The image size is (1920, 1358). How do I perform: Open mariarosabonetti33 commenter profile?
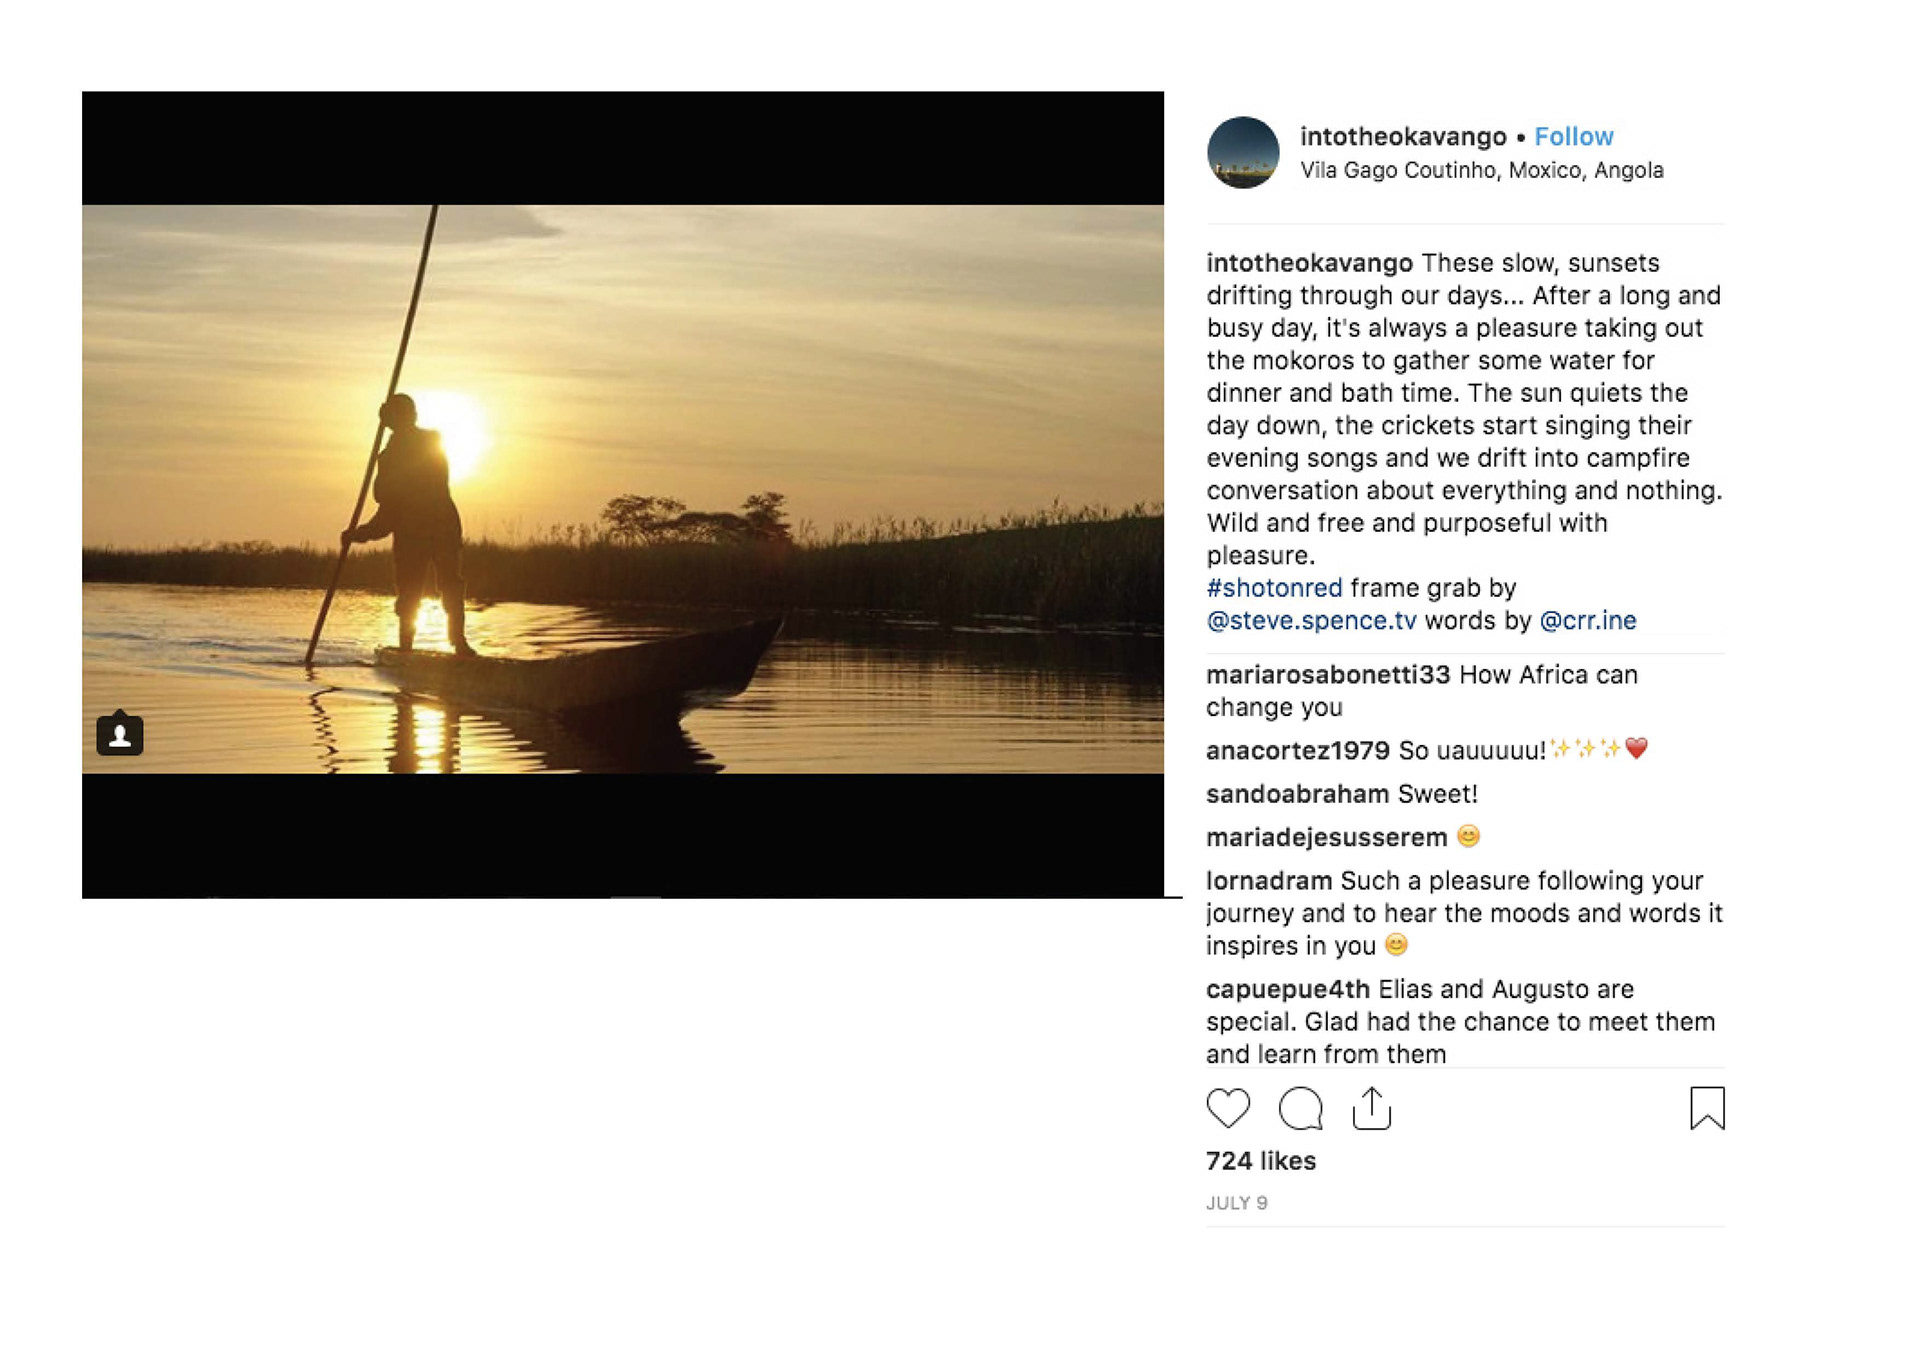[x=1327, y=675]
